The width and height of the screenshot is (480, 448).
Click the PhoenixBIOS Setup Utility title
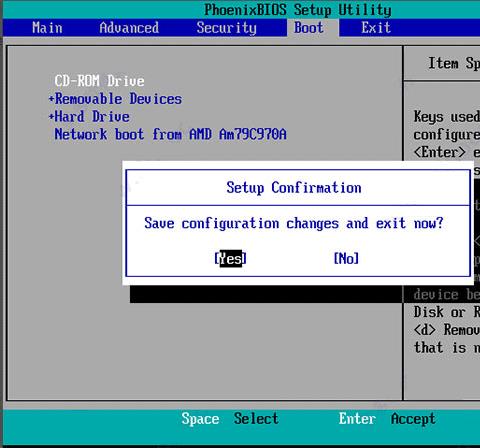click(x=298, y=10)
